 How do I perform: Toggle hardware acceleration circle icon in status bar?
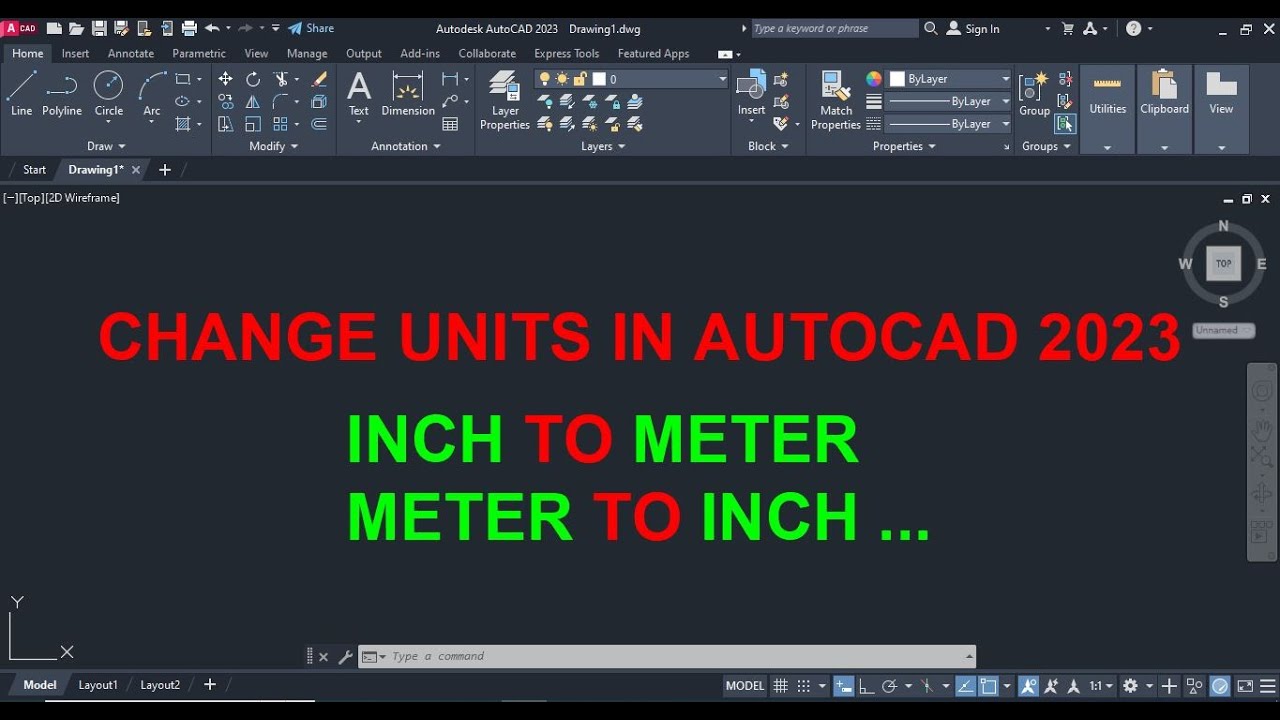click(1220, 686)
